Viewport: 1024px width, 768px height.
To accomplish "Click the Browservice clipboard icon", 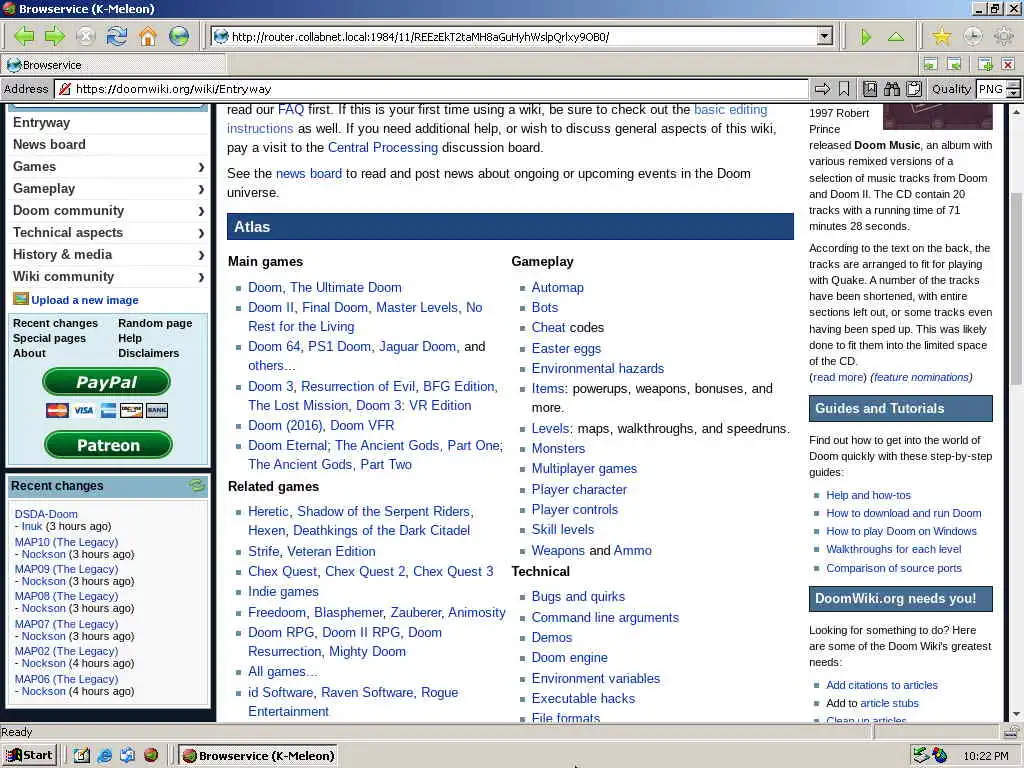I will tap(914, 89).
